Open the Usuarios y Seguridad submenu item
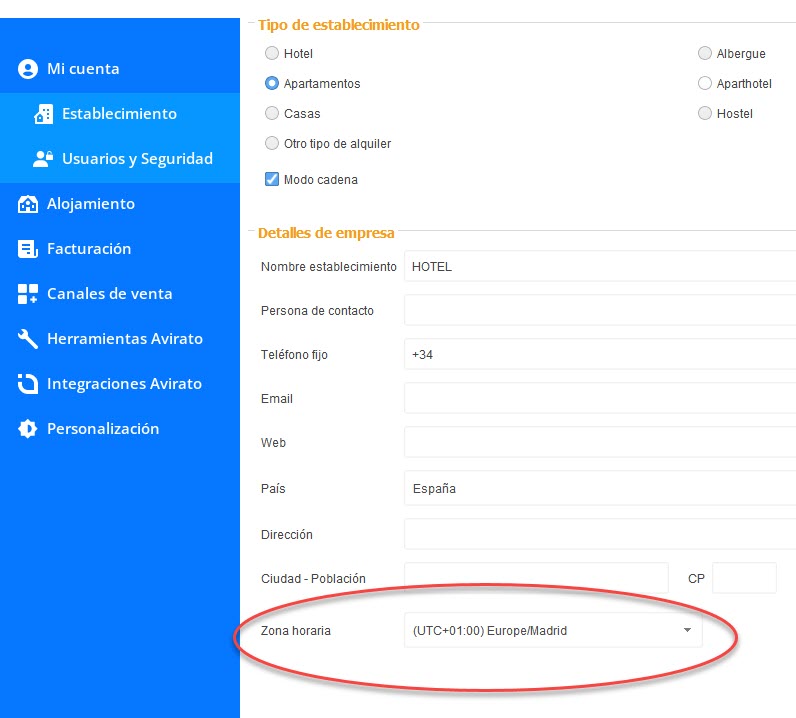Image resolution: width=796 pixels, height=718 pixels. 137,159
